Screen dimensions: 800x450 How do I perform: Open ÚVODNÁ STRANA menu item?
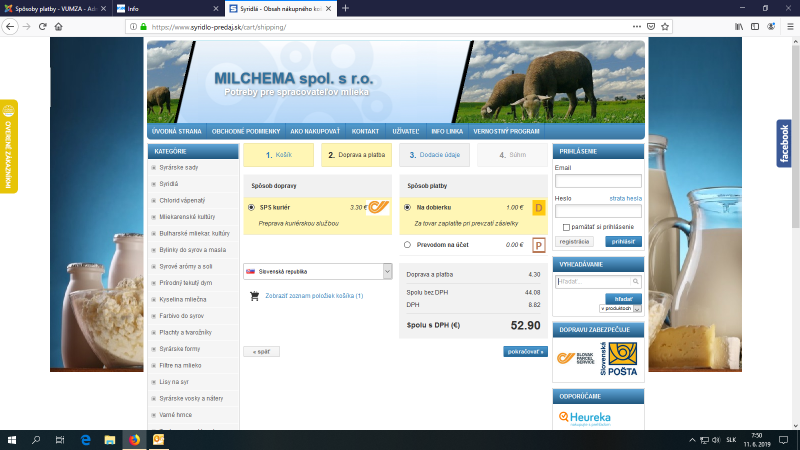coord(177,131)
